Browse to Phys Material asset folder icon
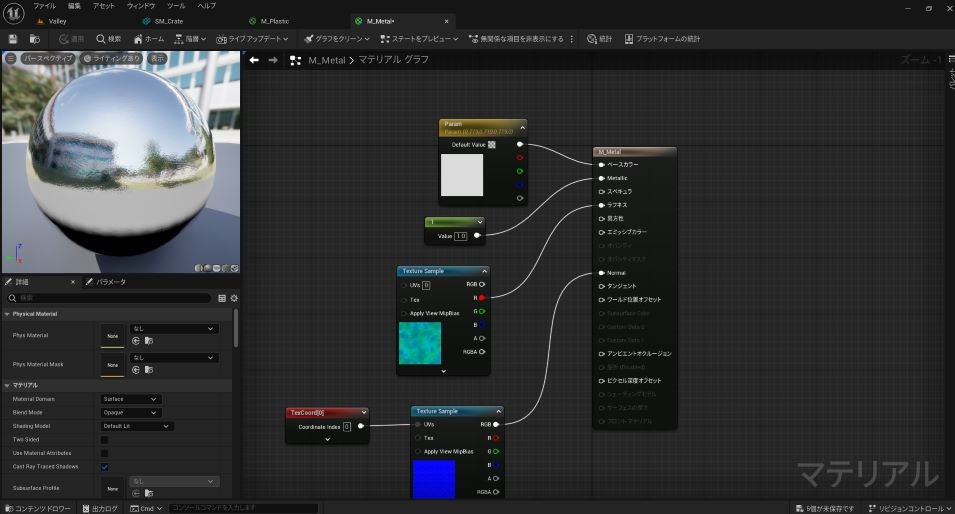Screen dimensions: 955x514 (x=149, y=341)
